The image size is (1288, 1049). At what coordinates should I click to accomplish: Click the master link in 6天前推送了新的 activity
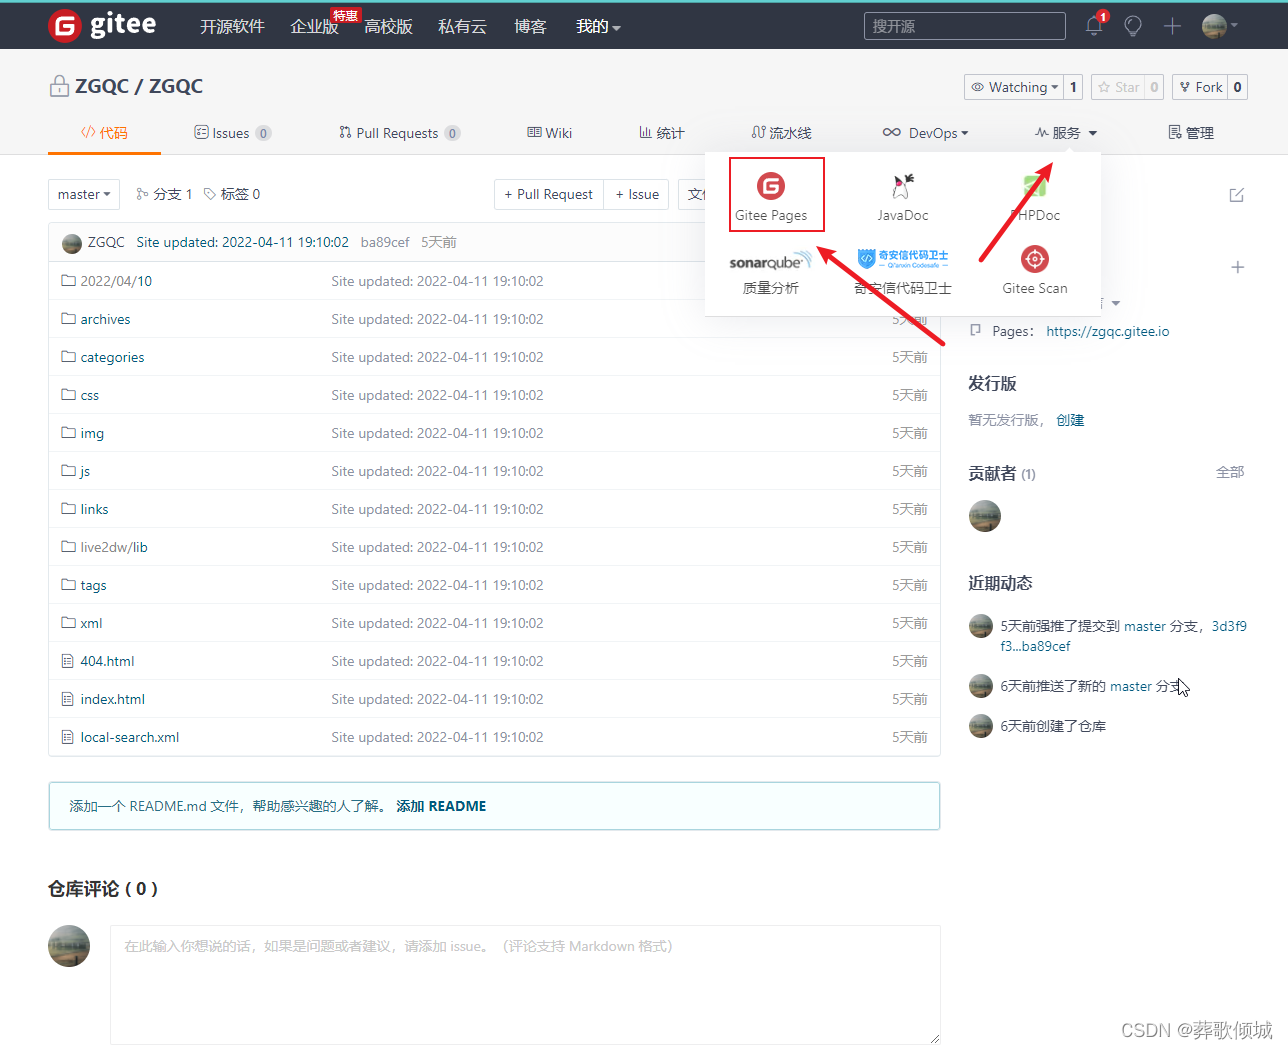(1131, 686)
